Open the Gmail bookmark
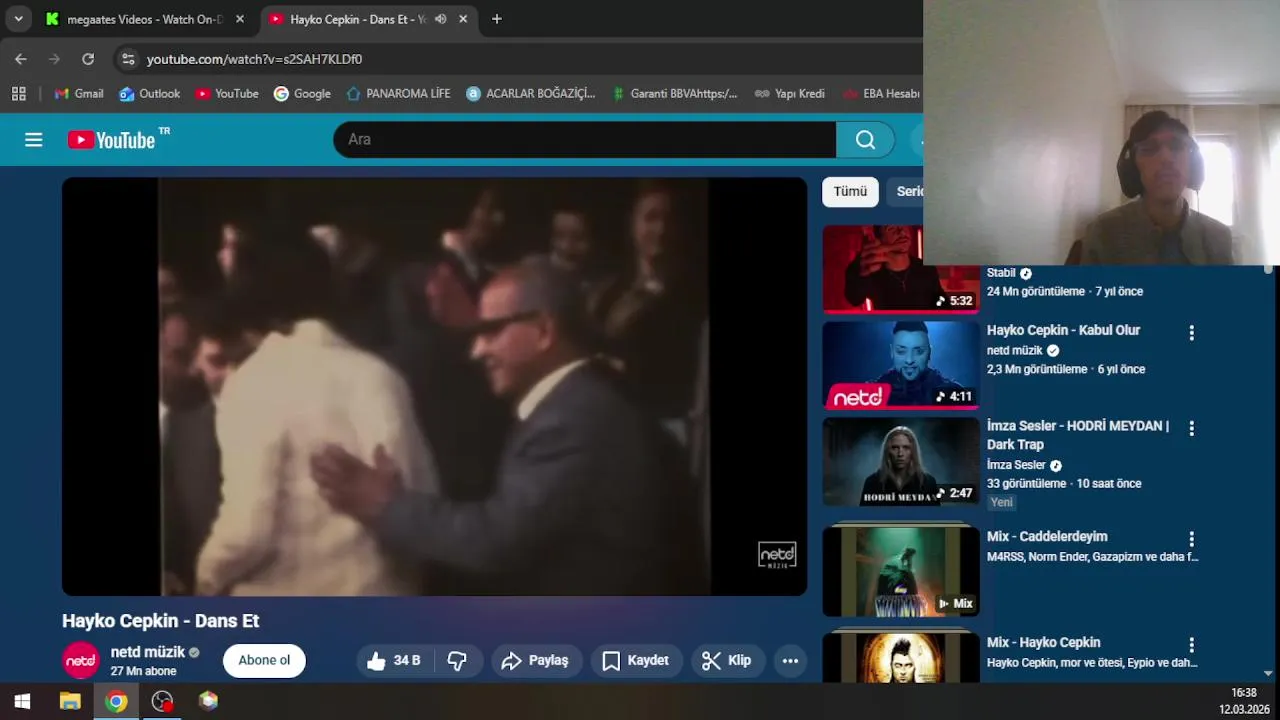This screenshot has width=1280, height=720. coord(79,93)
